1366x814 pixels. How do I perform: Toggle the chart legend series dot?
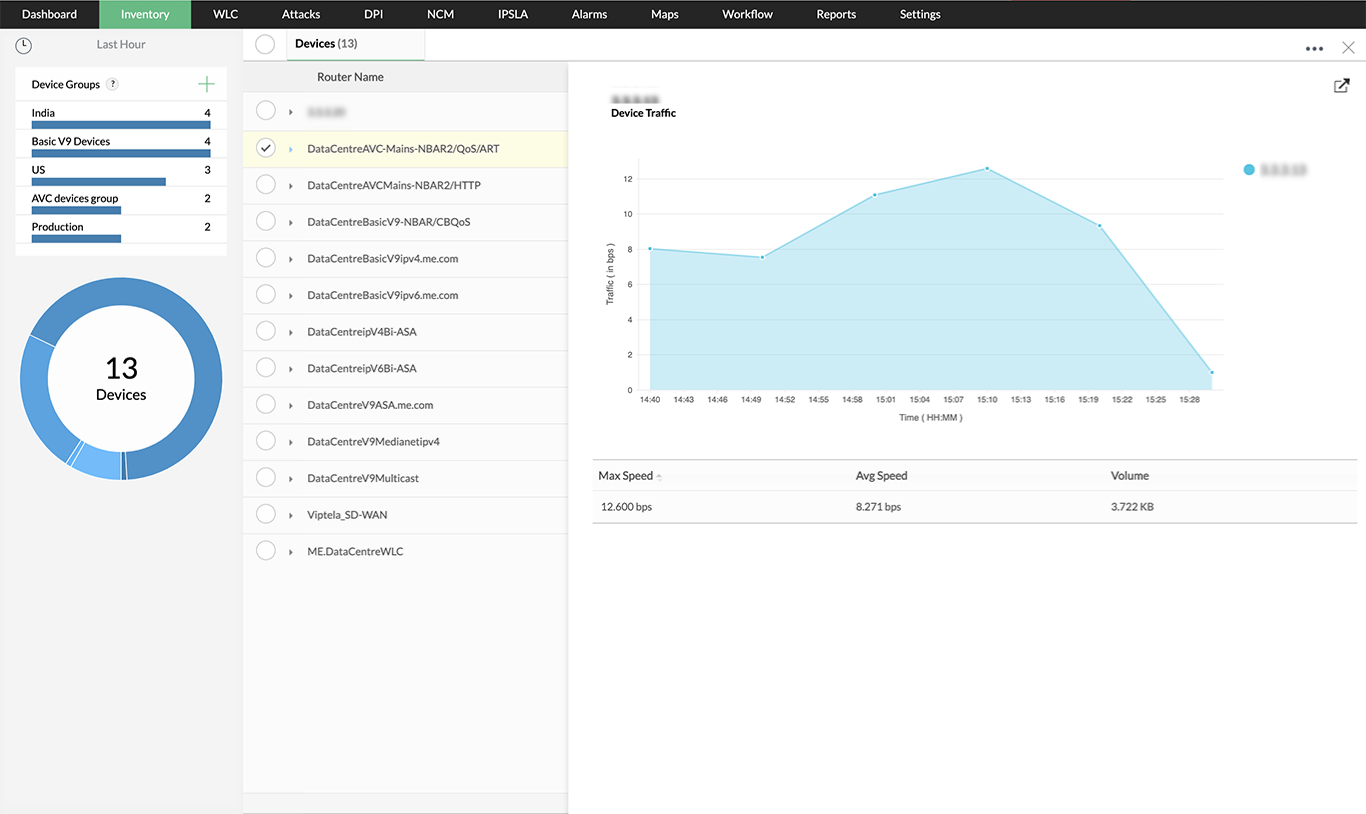(1249, 170)
